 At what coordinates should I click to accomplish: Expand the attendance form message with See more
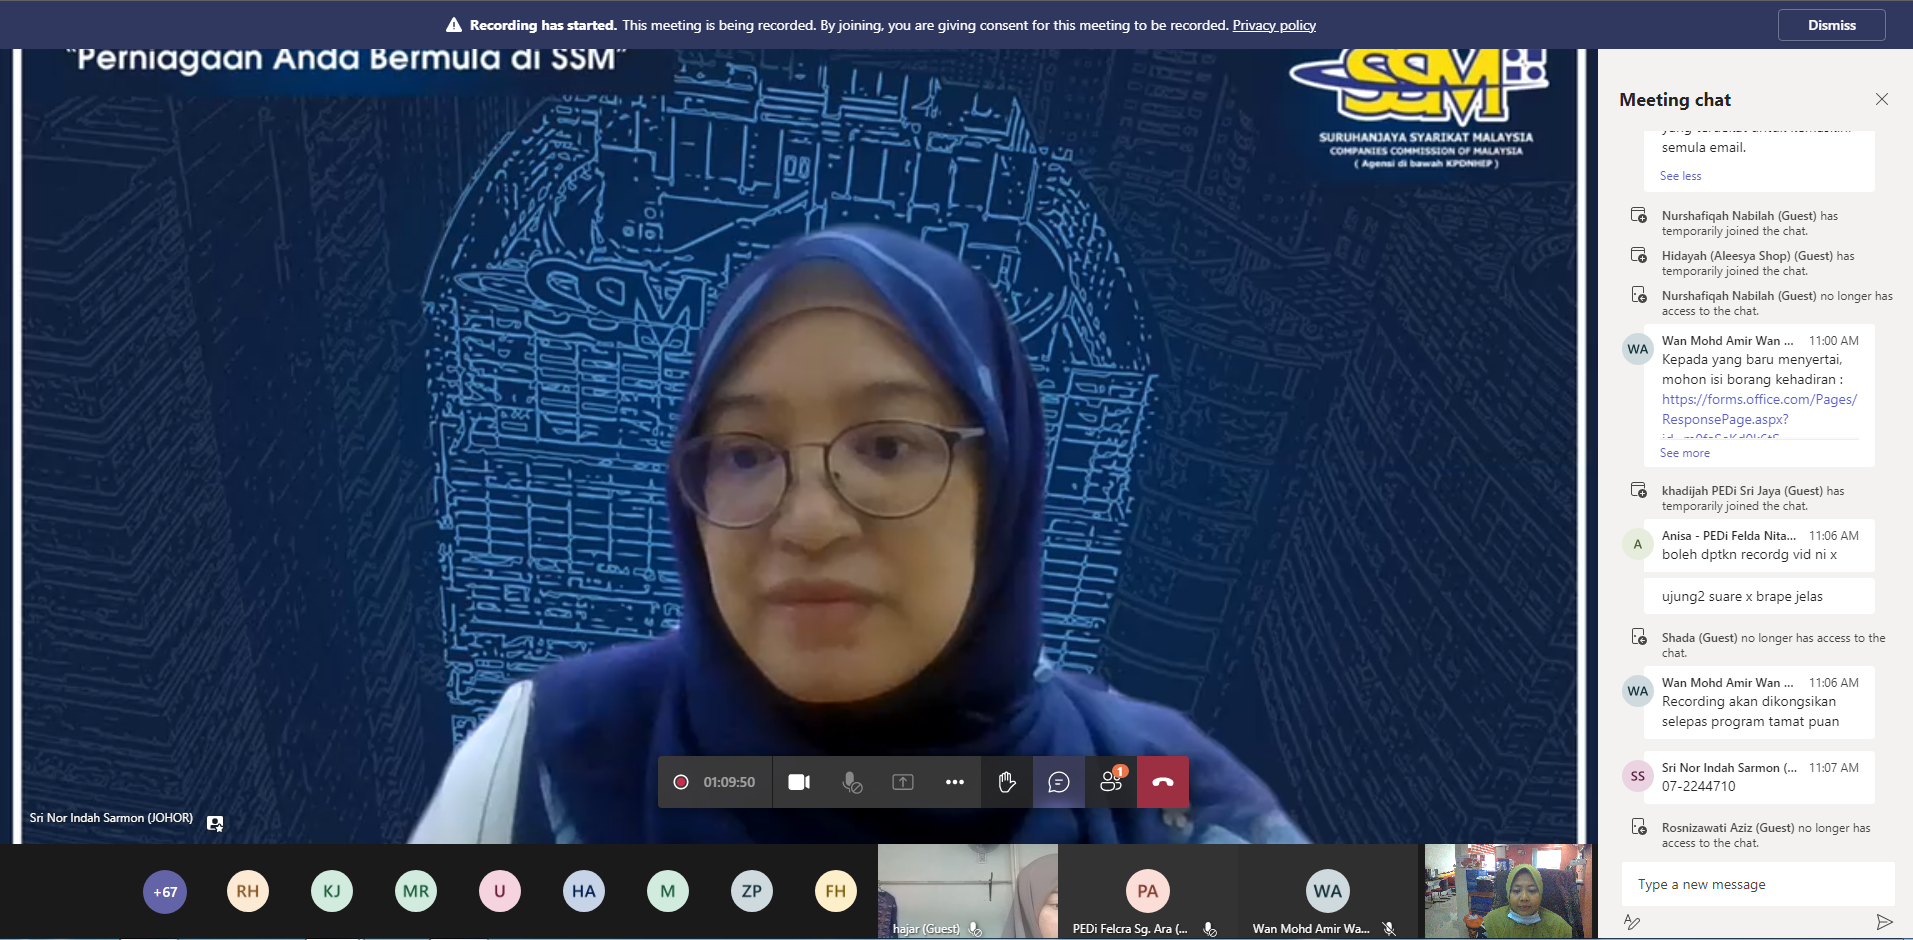[x=1684, y=453]
